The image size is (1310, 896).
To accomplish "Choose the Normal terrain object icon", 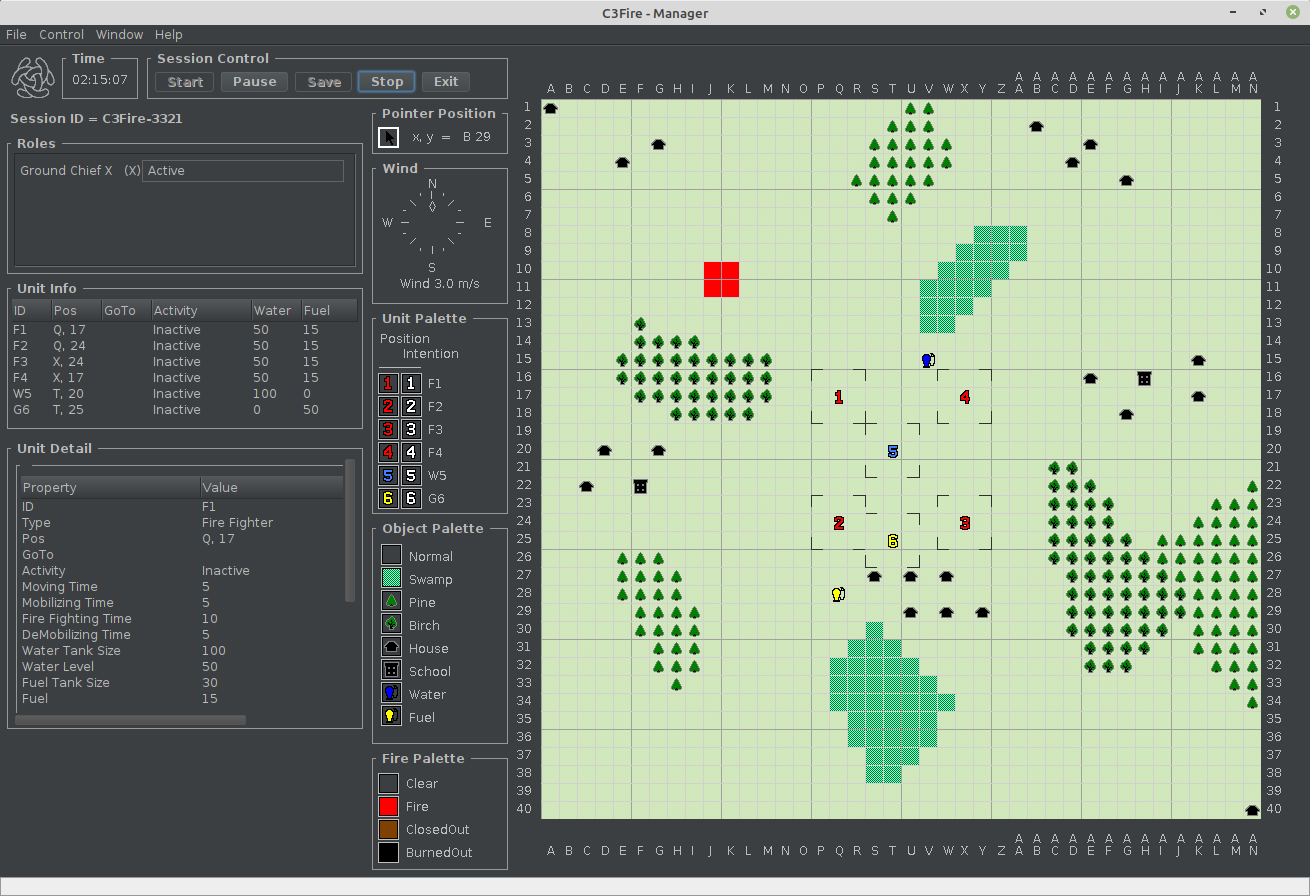I will 390,556.
